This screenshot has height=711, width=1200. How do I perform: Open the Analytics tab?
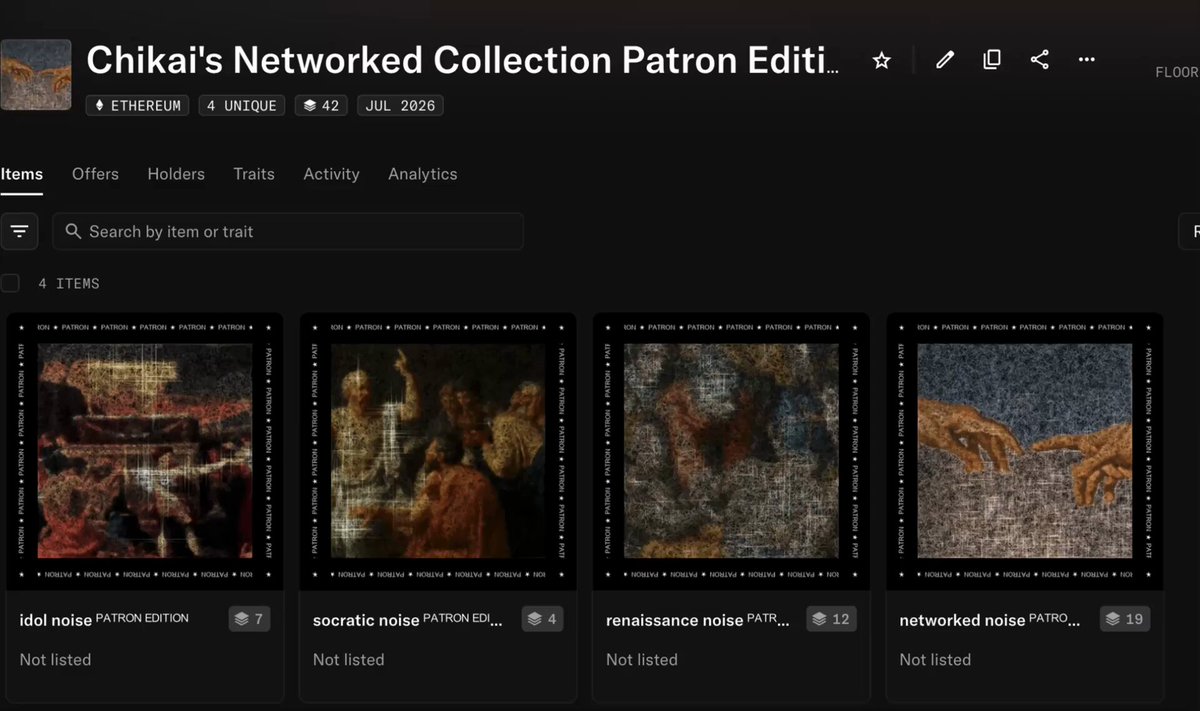423,174
